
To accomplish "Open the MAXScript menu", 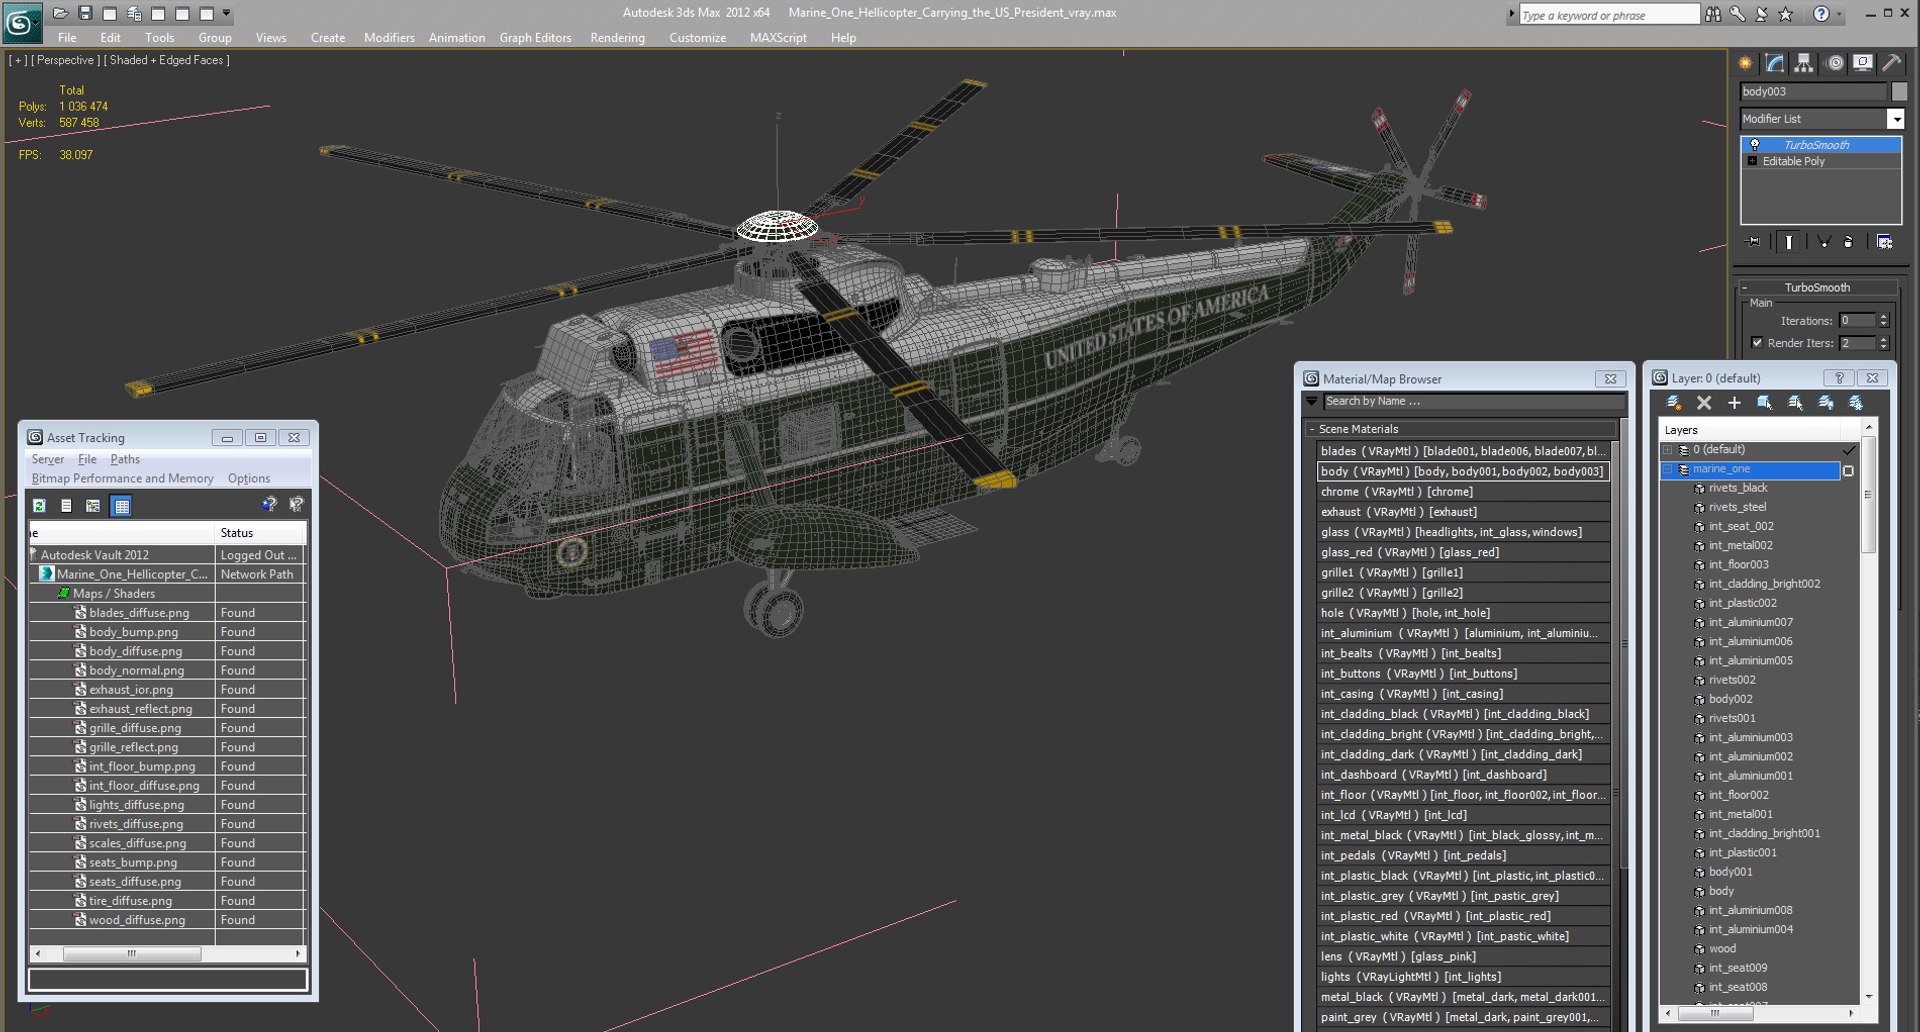I will (x=778, y=38).
